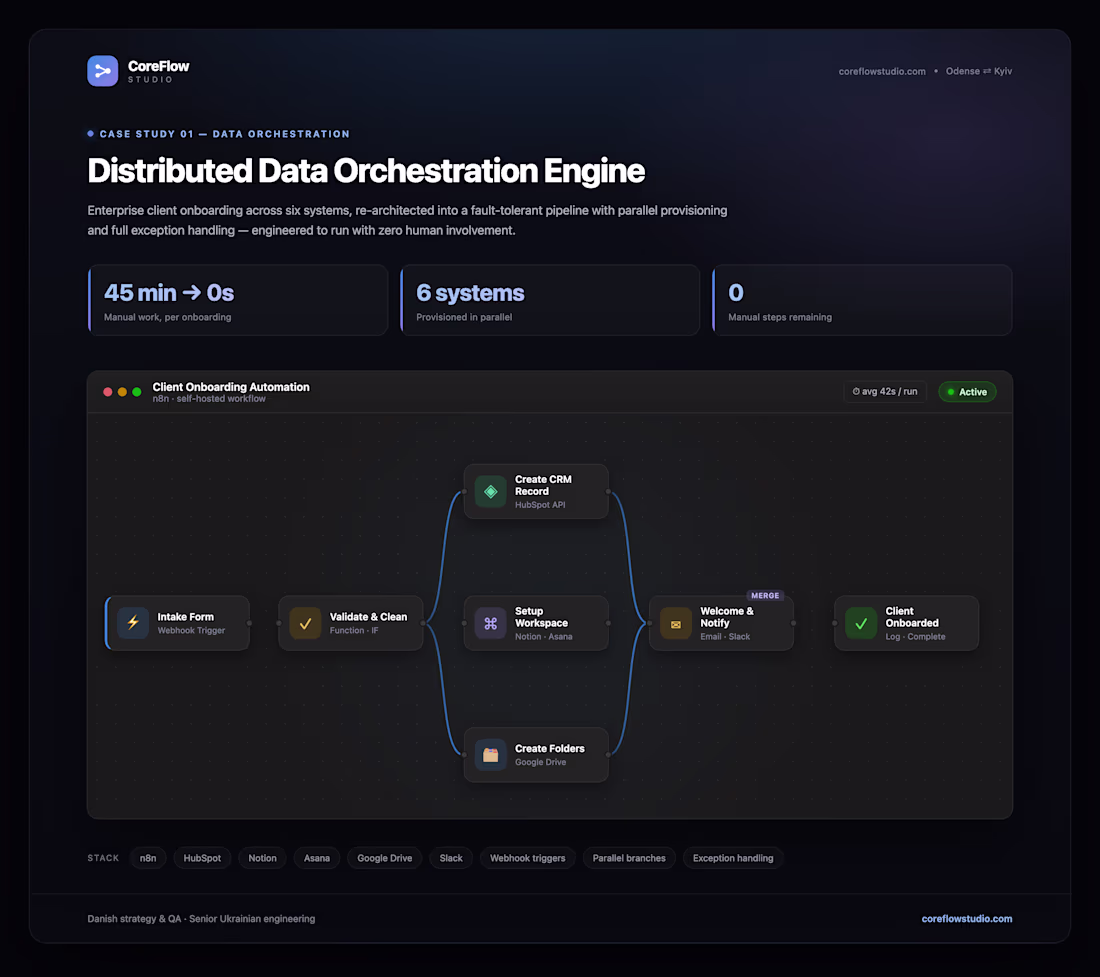Click the Exception handling tag
Image resolution: width=1100 pixels, height=977 pixels.
[x=733, y=858]
